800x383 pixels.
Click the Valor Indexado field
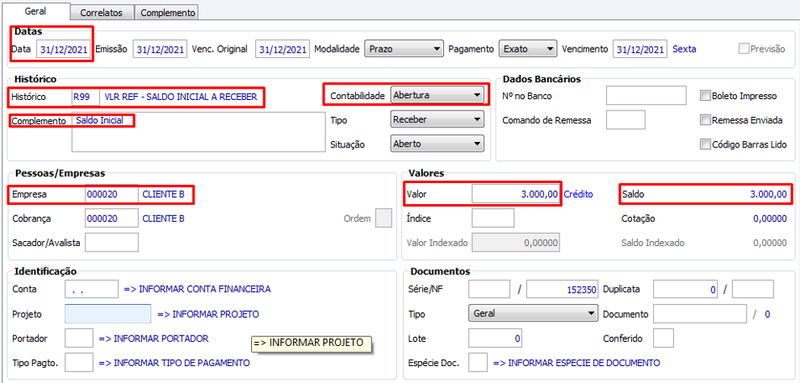click(x=515, y=243)
